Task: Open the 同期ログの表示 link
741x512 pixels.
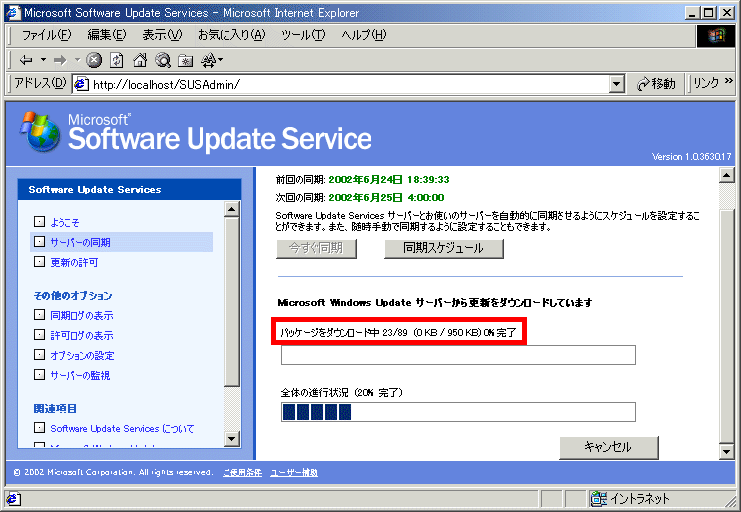Action: point(82,315)
